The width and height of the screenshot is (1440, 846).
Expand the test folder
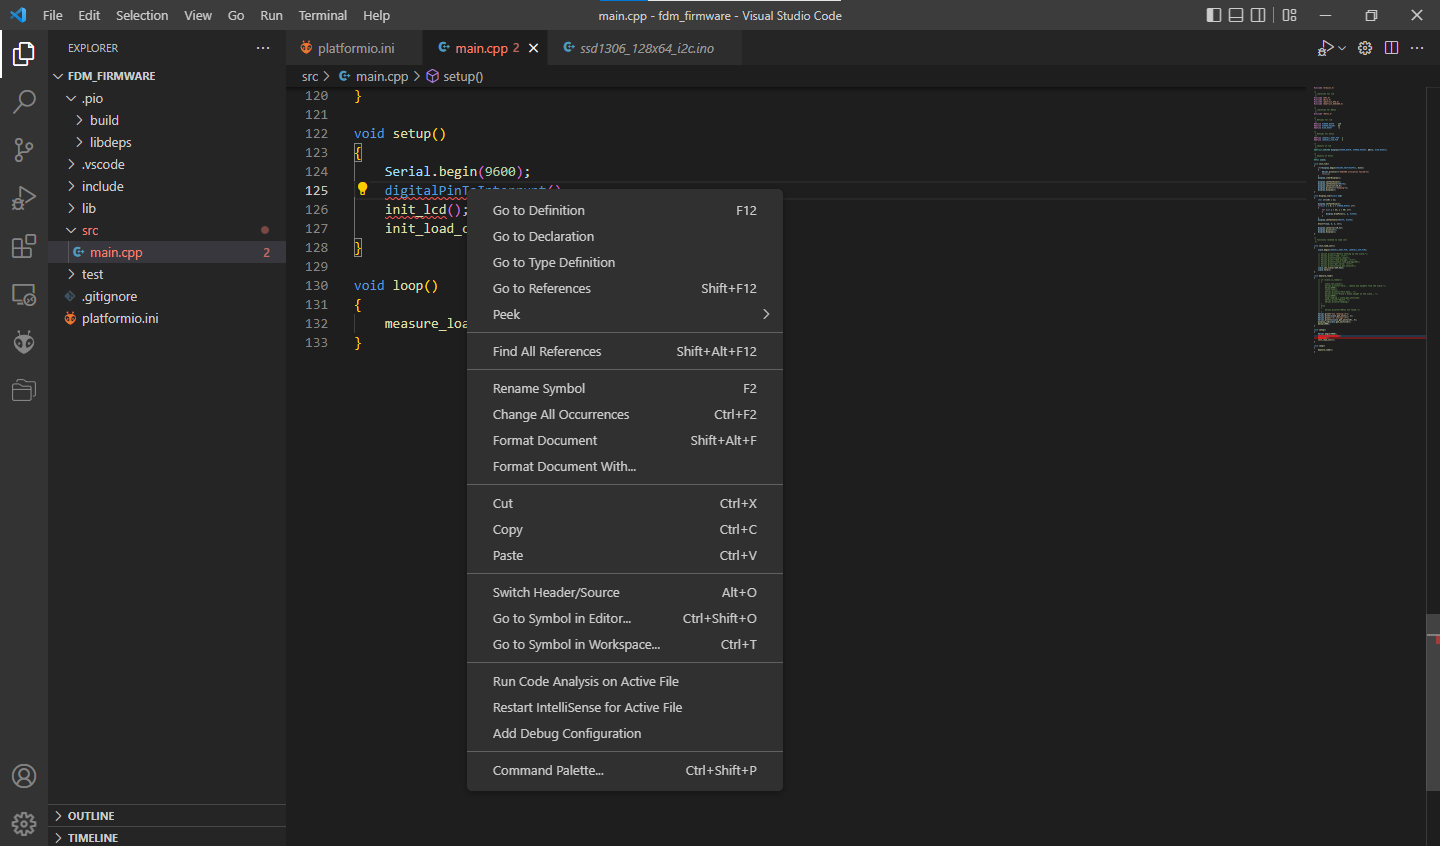coord(167,274)
